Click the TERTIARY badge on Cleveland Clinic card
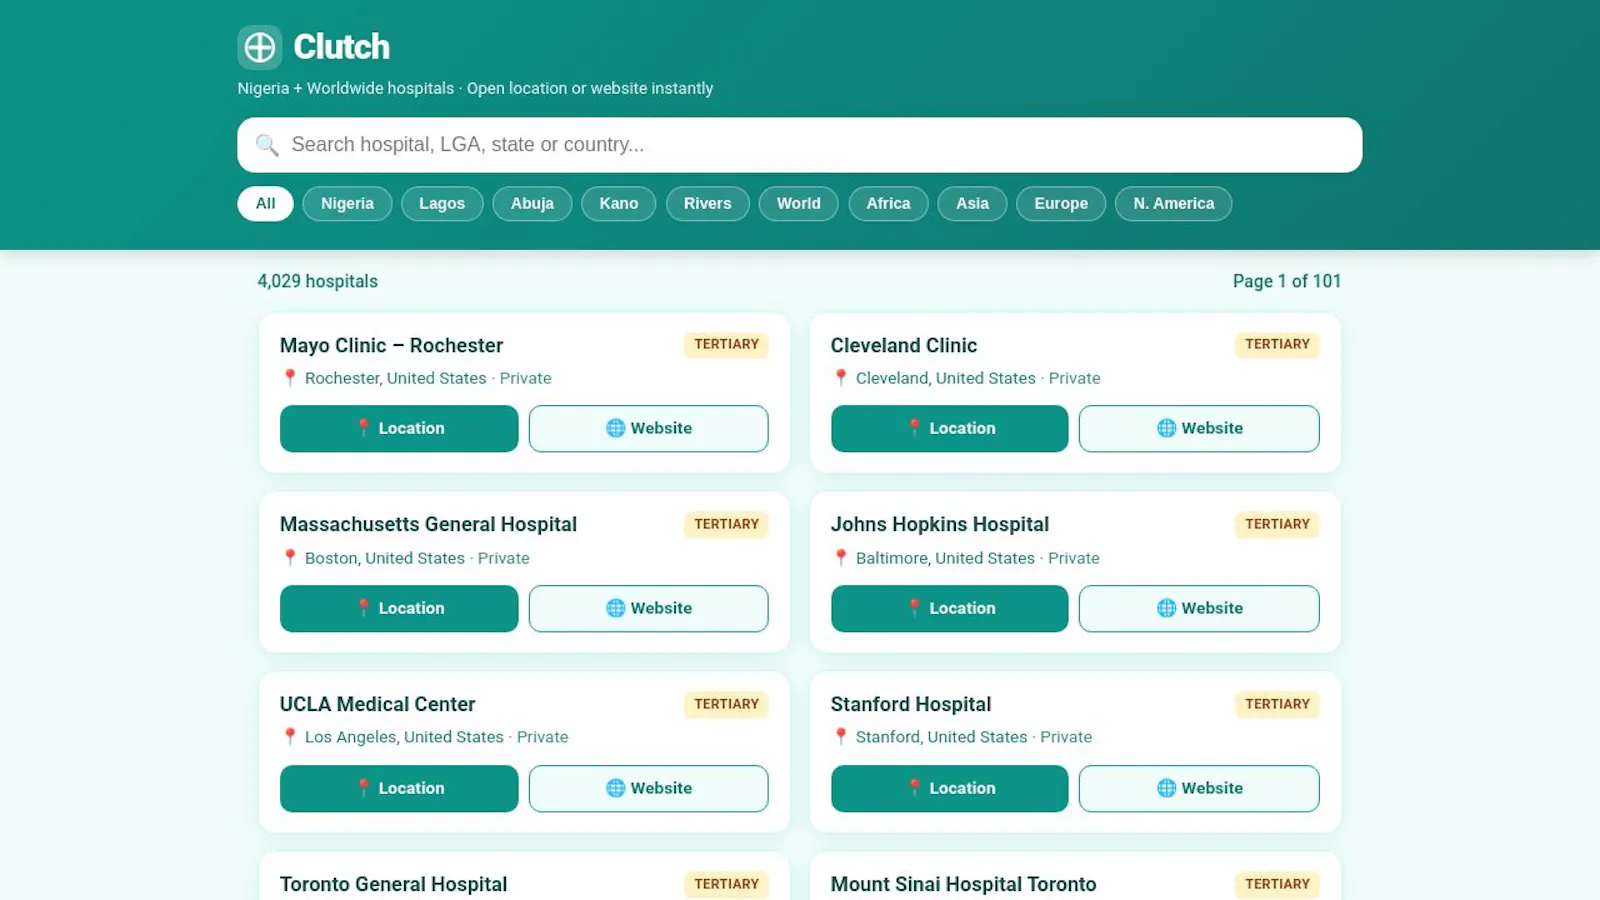 (1277, 344)
